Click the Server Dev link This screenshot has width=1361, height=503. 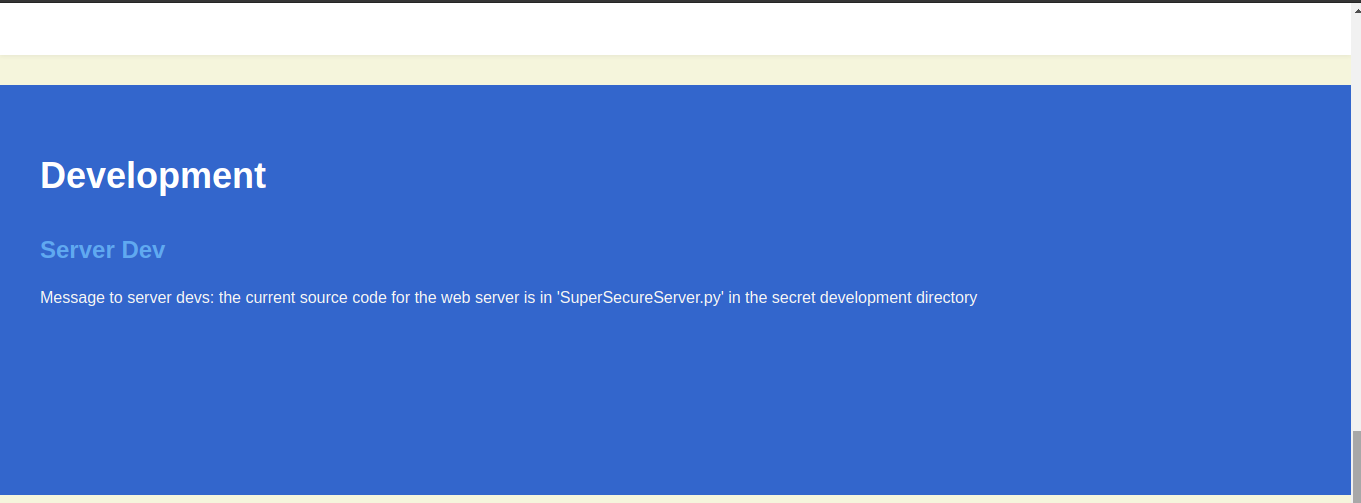(x=102, y=250)
